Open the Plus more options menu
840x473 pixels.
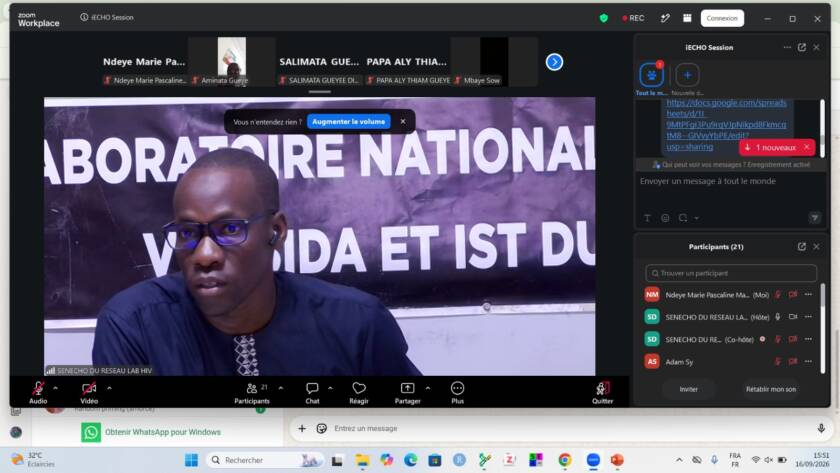click(x=458, y=392)
